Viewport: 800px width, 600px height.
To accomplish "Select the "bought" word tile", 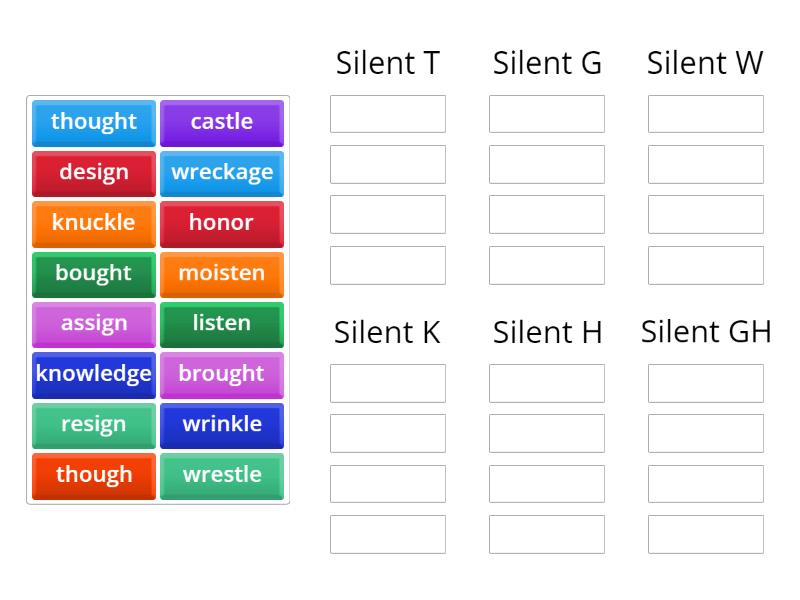I will 93,274.
